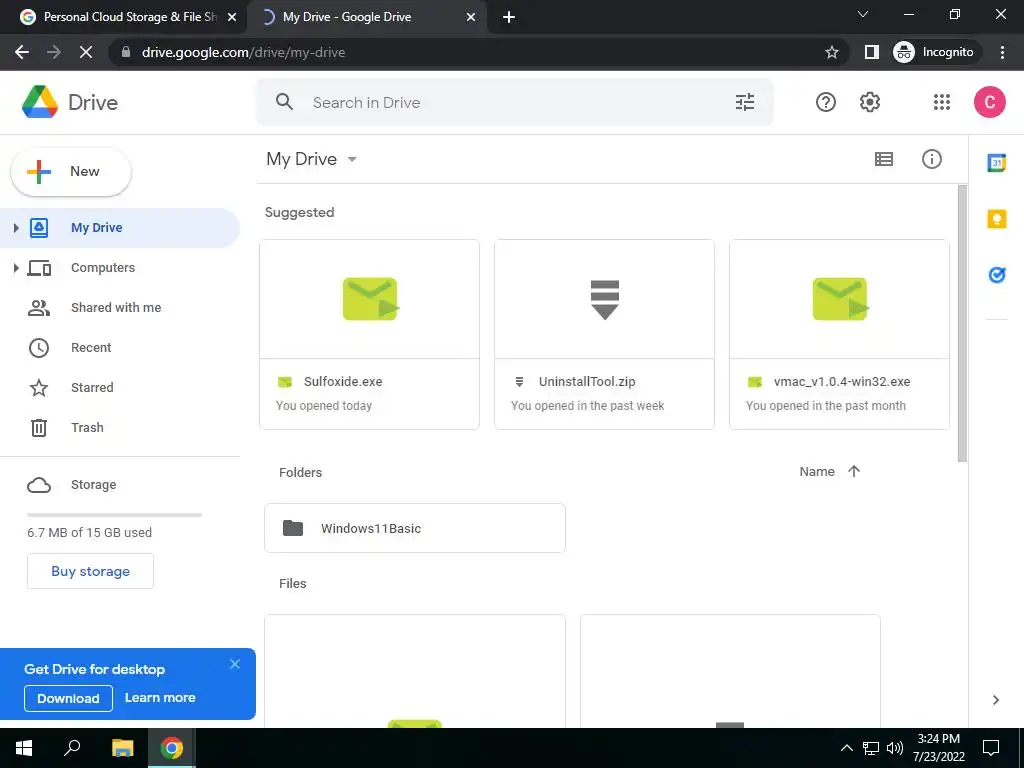The image size is (1024, 768).
Task: Open a new browser tab
Action: 509,18
